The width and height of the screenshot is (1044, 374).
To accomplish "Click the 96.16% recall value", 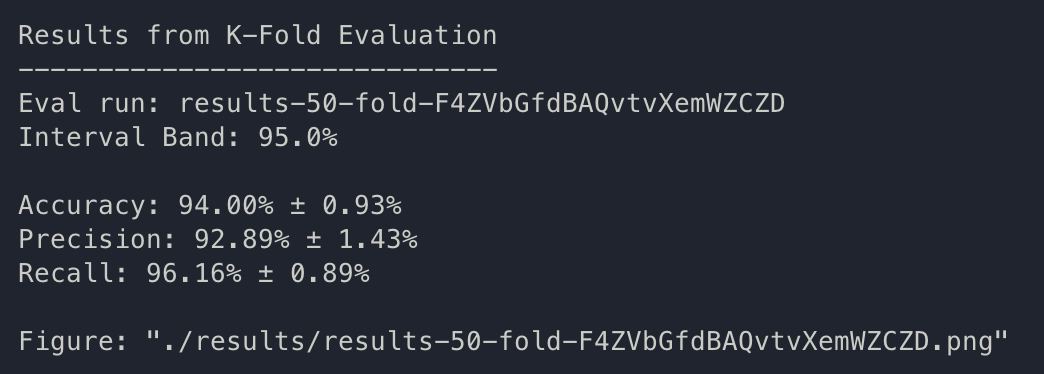I will 194,273.
